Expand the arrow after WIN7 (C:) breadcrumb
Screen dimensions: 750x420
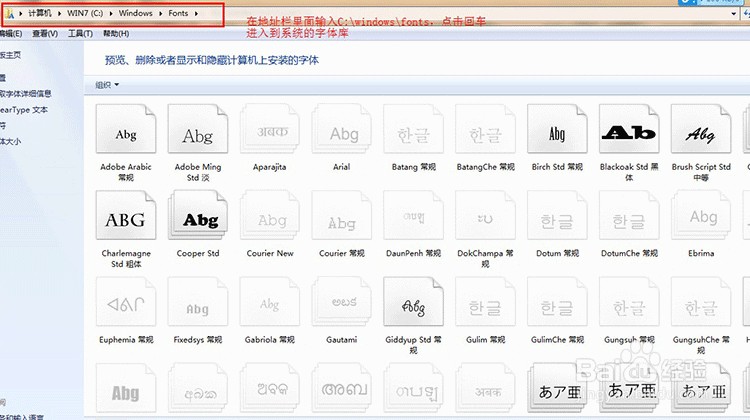tap(111, 13)
